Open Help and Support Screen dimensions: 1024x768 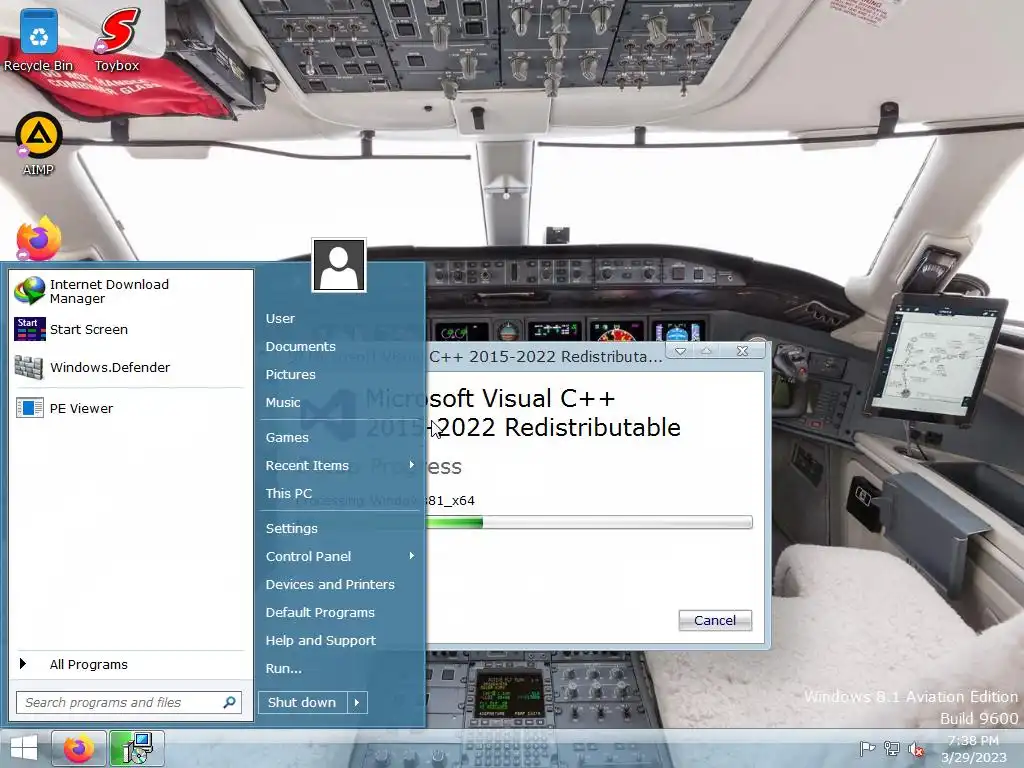[x=321, y=641]
